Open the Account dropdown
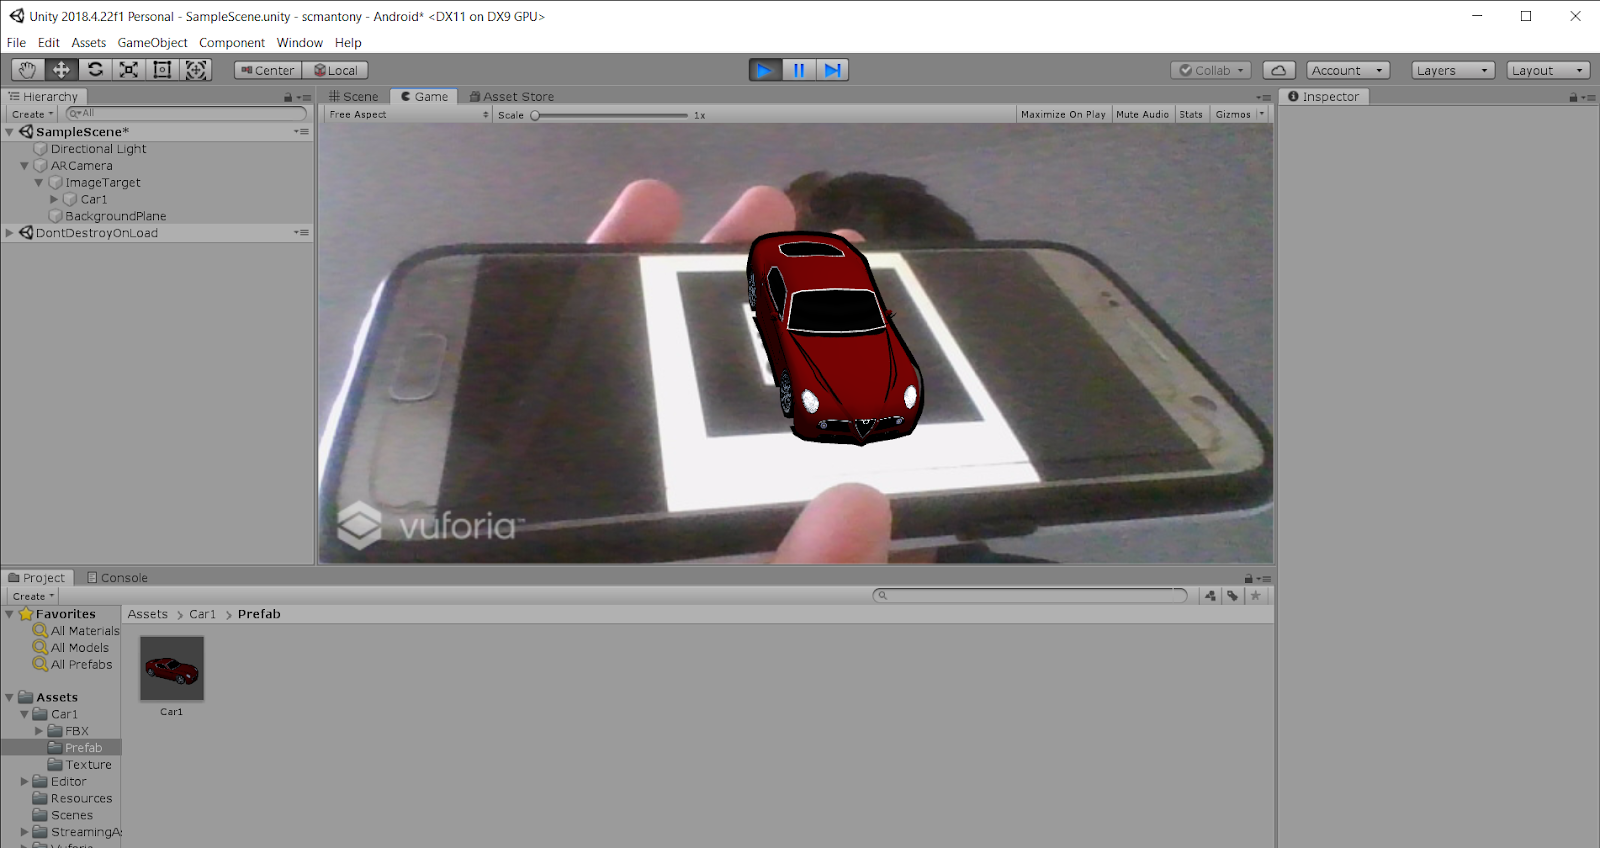The width and height of the screenshot is (1600, 848). coord(1348,70)
